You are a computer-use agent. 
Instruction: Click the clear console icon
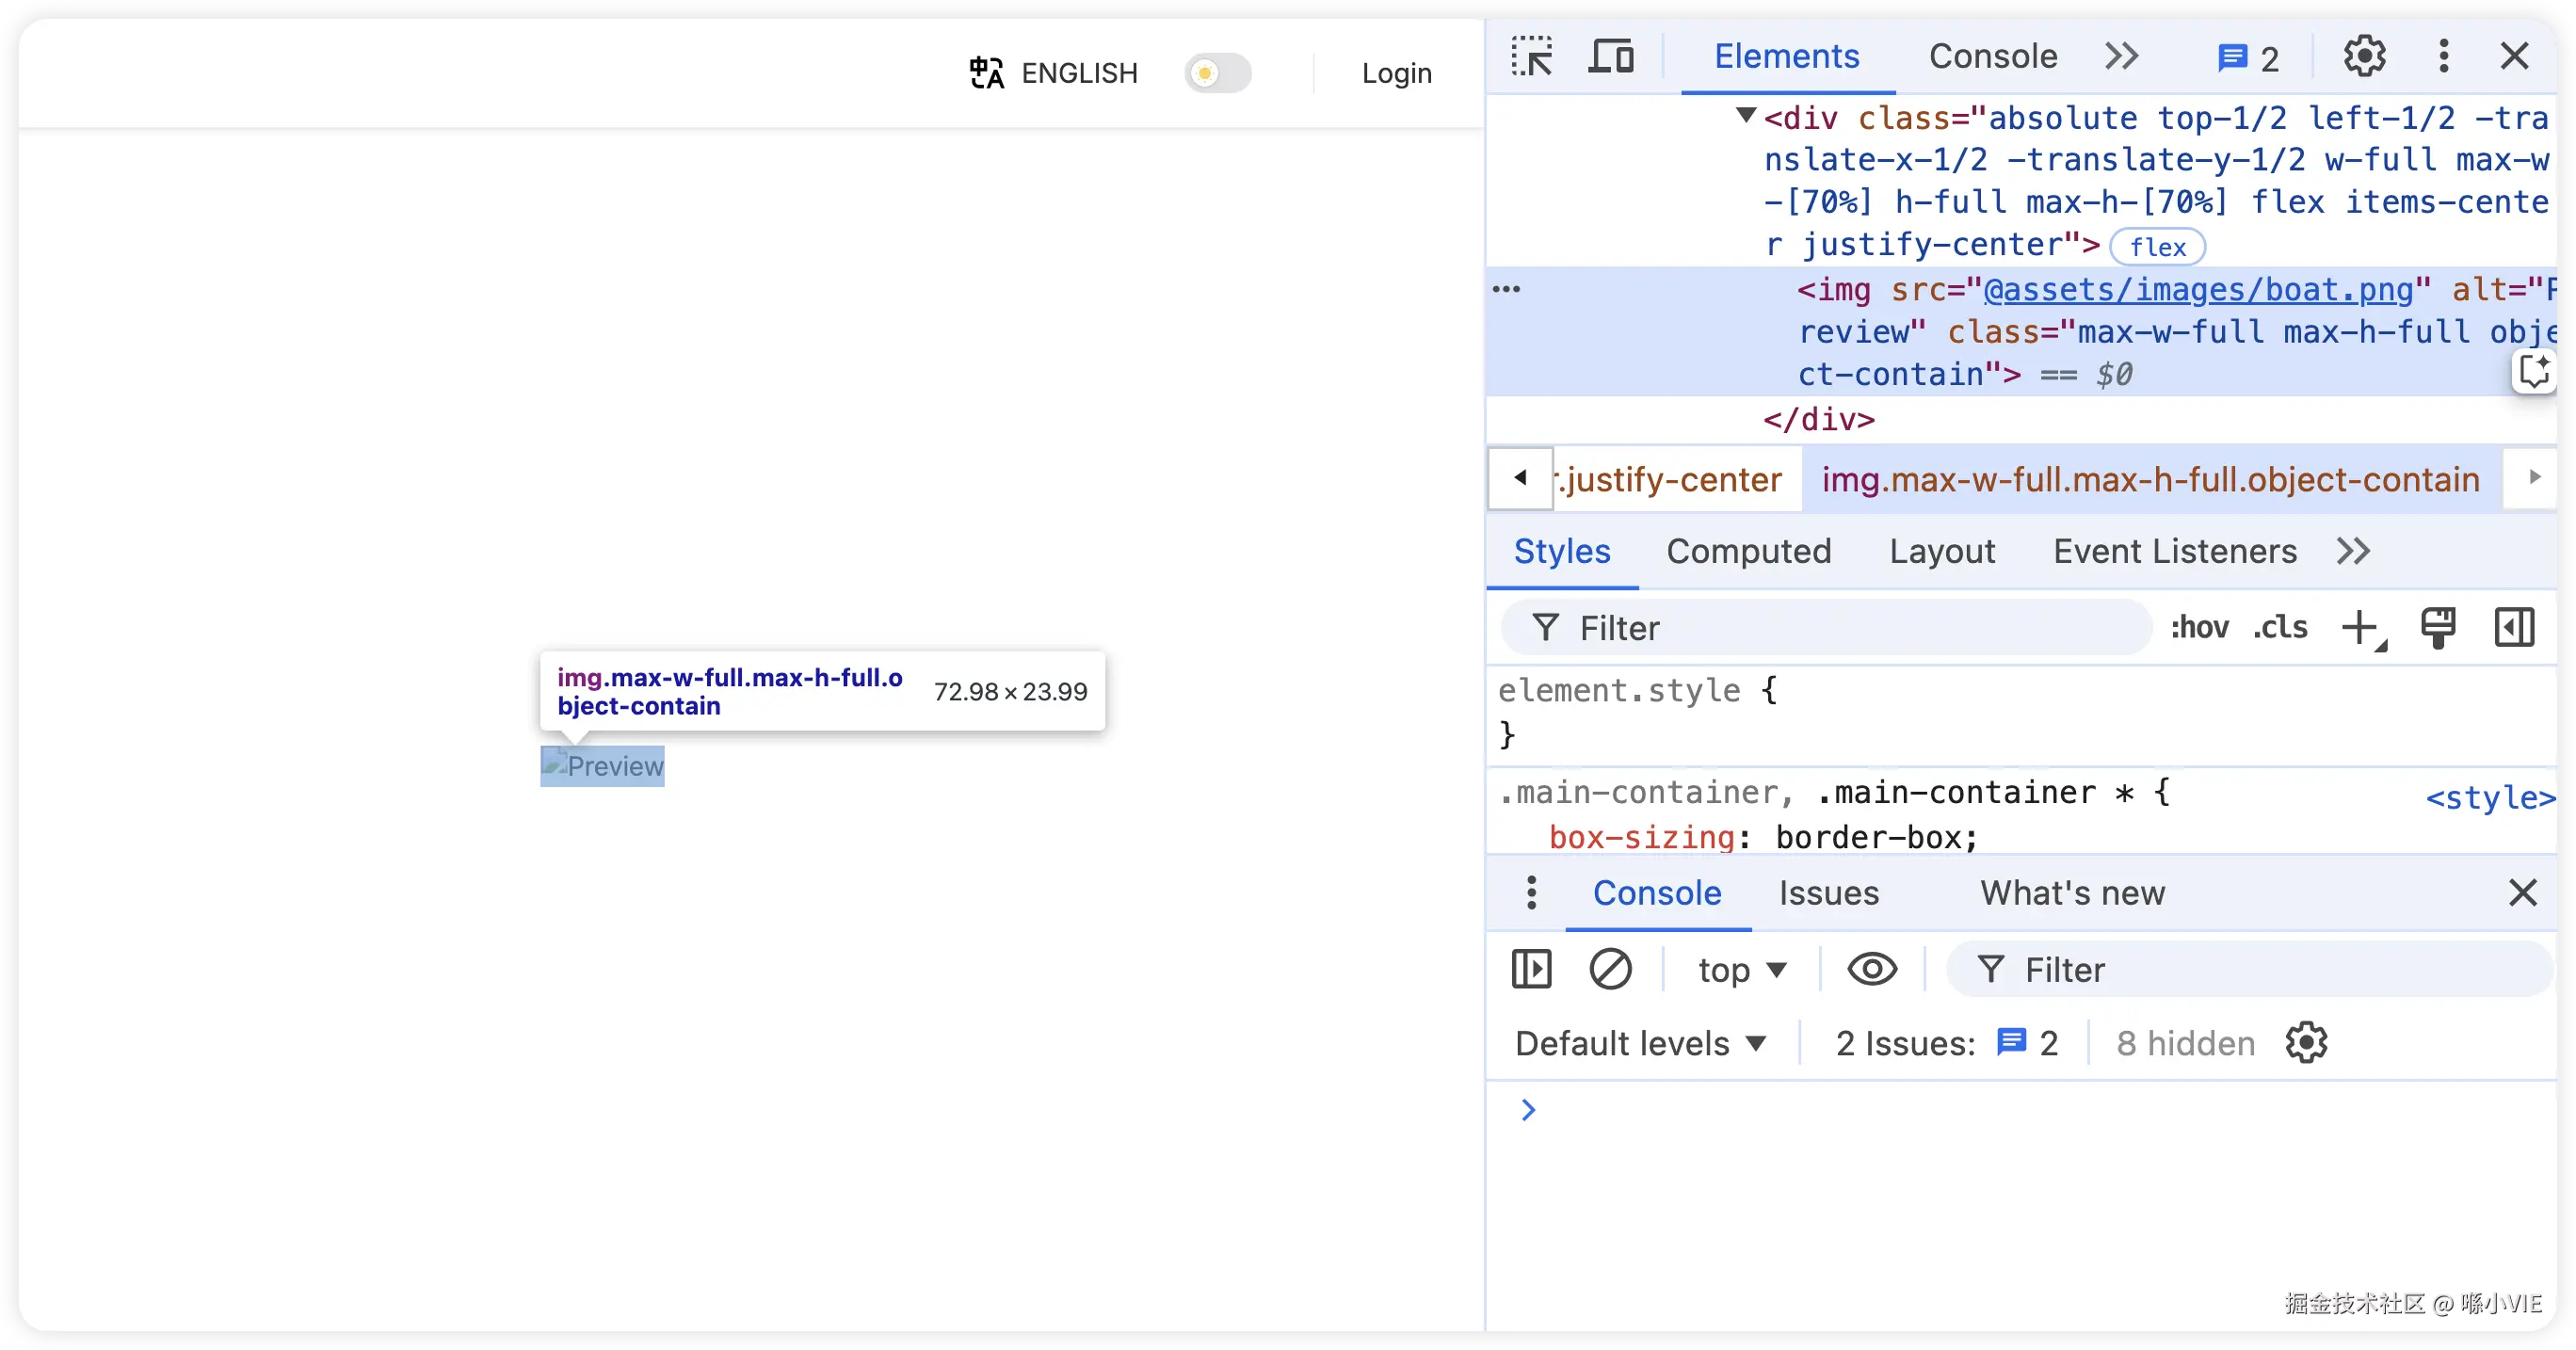[1610, 969]
